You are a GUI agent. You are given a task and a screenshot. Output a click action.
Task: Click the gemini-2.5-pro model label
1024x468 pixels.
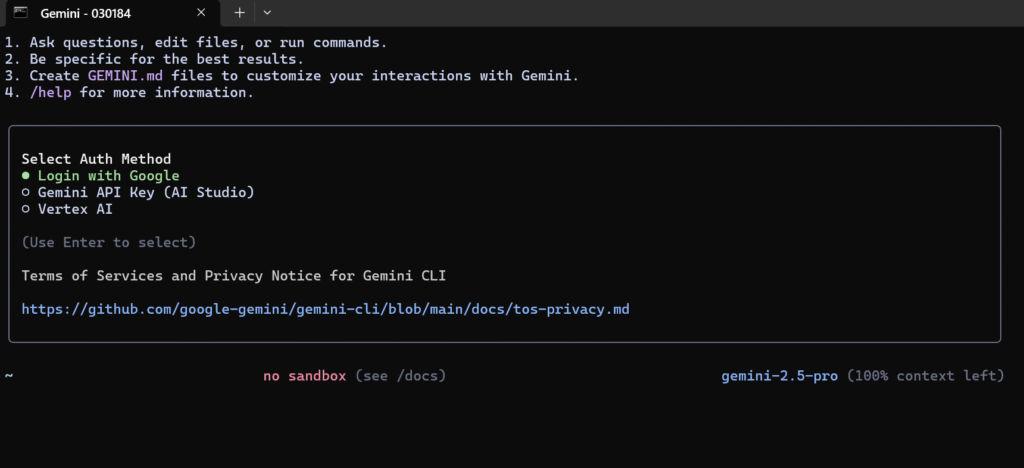click(x=779, y=376)
